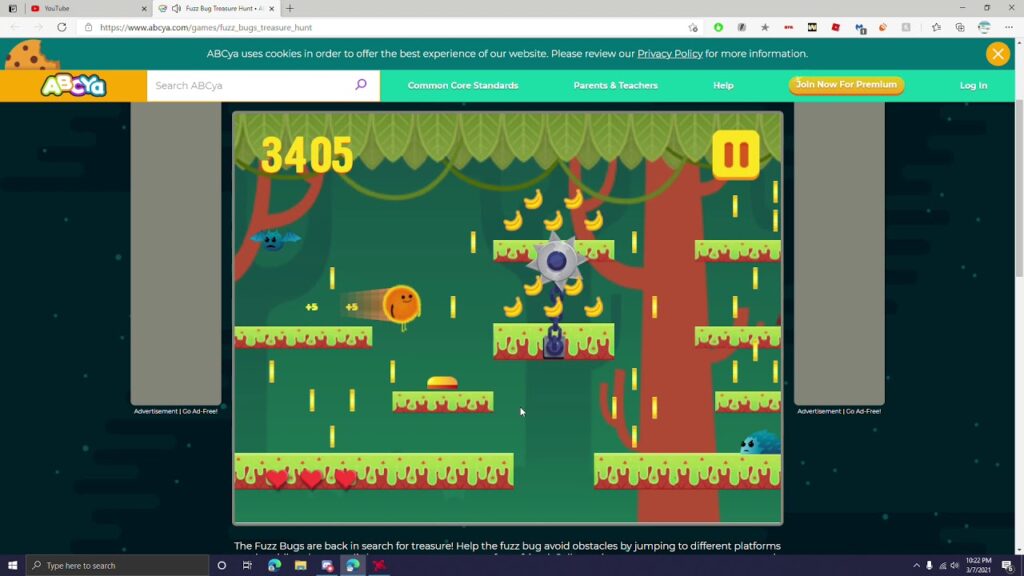Click the blue hedgehog enemy
This screenshot has height=576, width=1024.
click(760, 443)
